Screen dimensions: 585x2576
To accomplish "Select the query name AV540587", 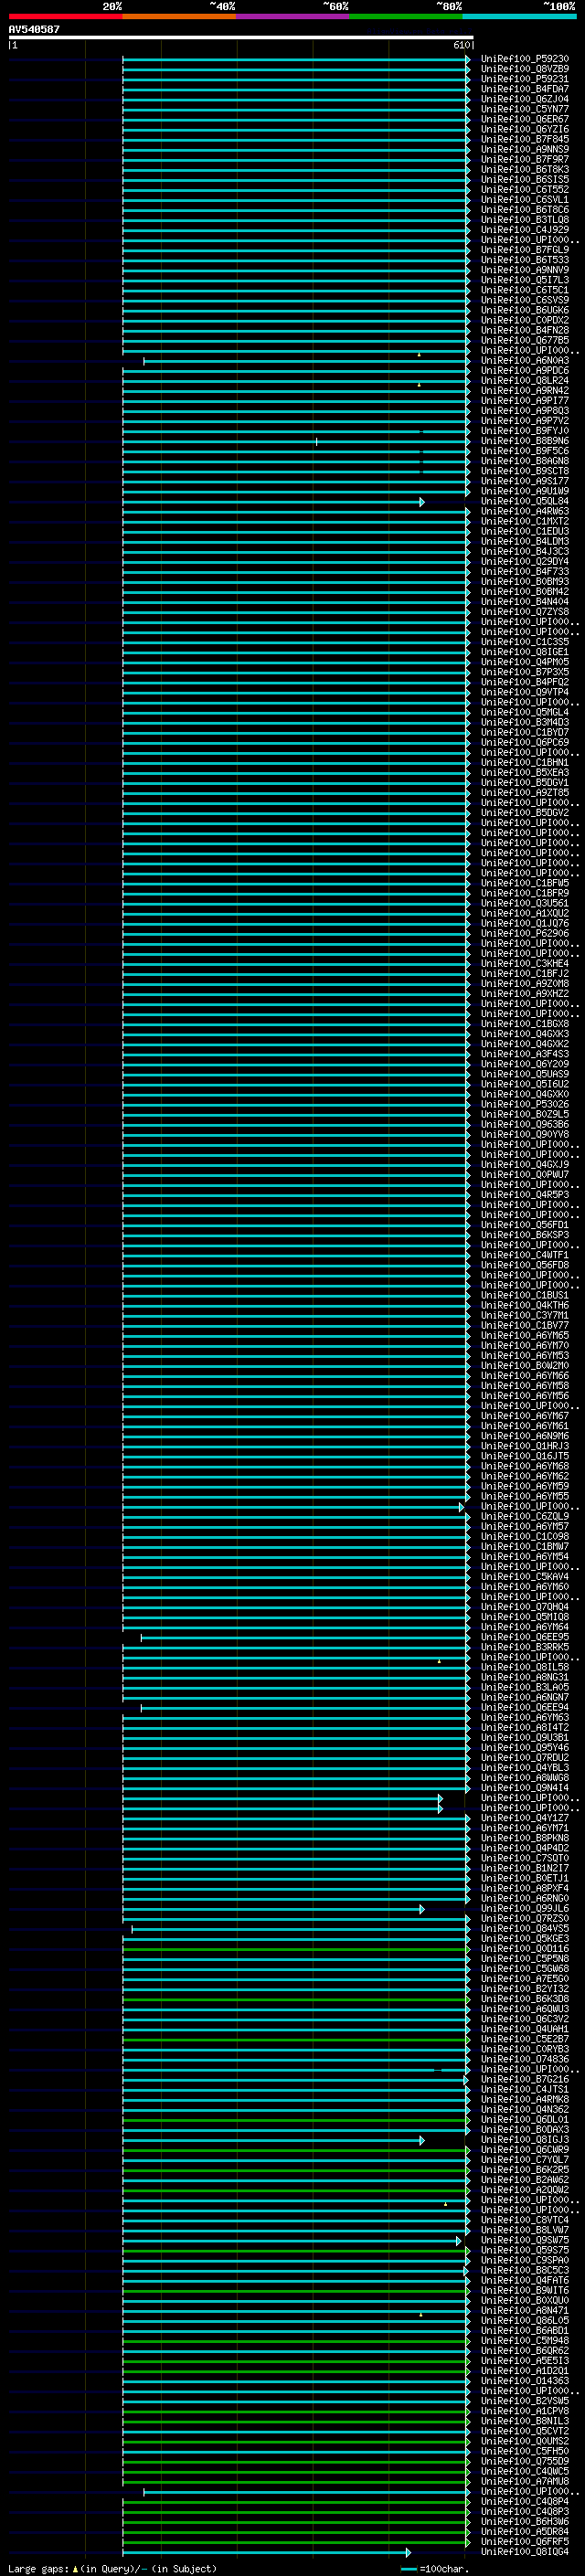I will point(34,29).
